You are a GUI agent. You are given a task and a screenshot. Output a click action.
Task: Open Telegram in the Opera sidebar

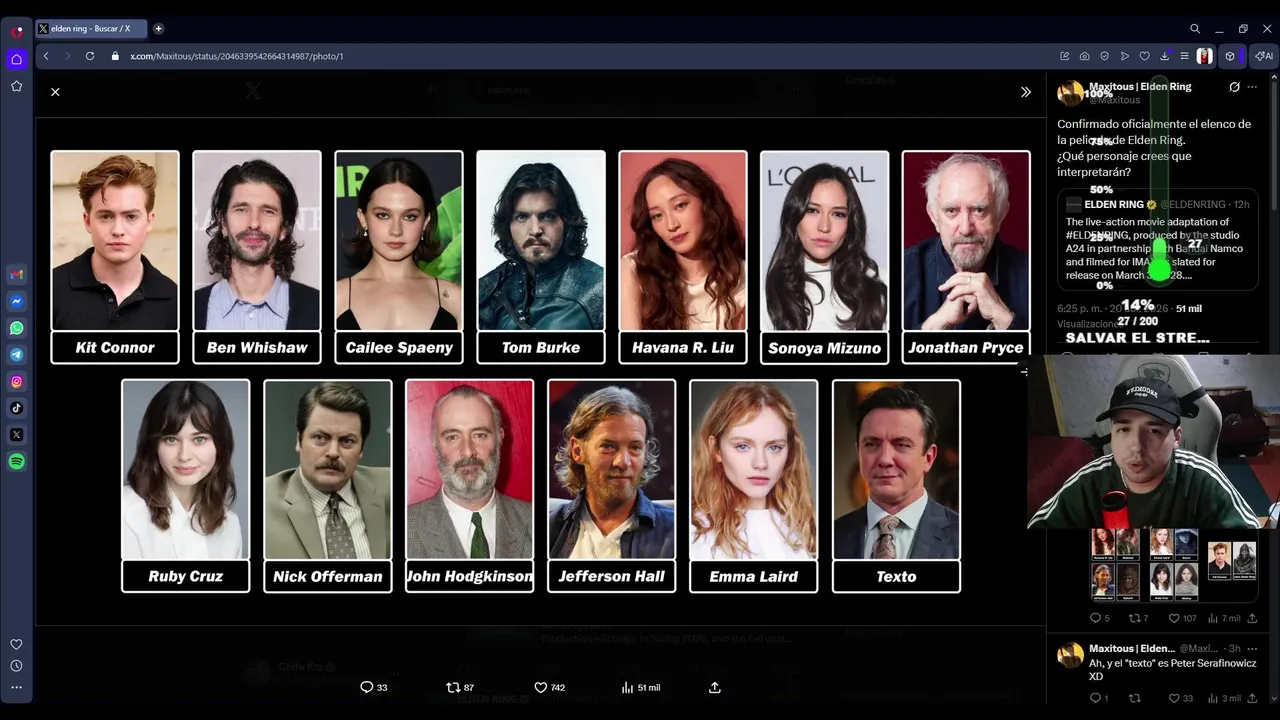coord(17,355)
